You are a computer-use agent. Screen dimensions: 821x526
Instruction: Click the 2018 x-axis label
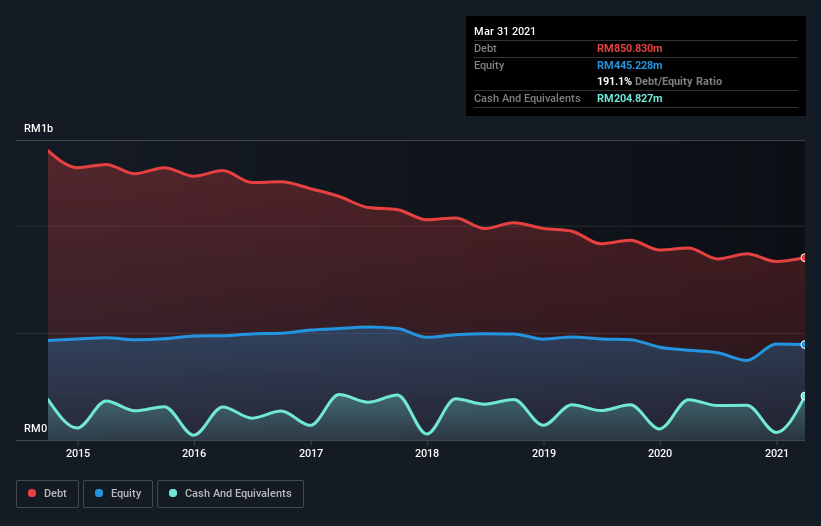click(427, 453)
